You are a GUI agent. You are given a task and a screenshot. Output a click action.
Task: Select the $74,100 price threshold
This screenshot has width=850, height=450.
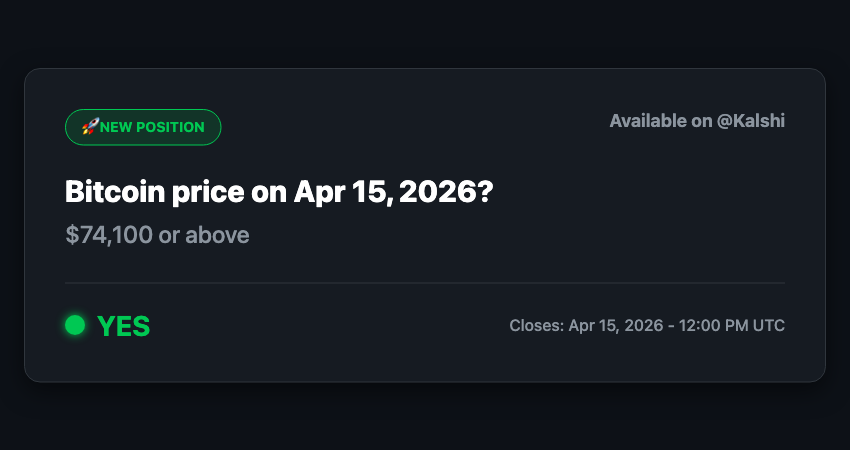[x=109, y=235]
